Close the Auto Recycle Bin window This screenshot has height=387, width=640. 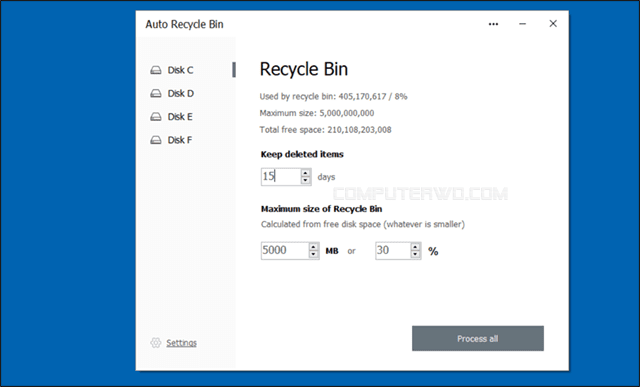coord(553,24)
